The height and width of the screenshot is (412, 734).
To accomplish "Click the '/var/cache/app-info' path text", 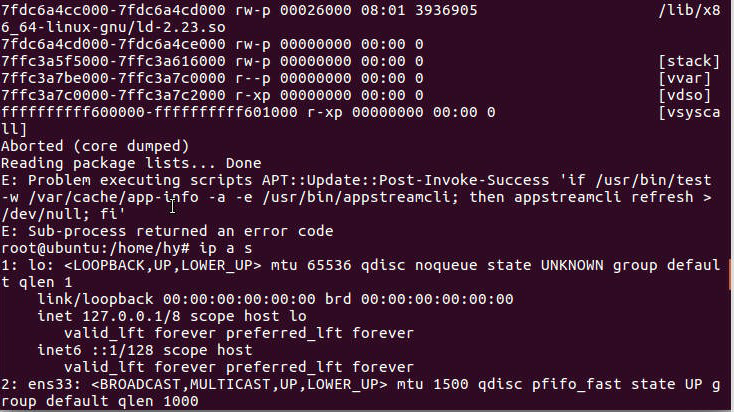I will click(x=108, y=197).
